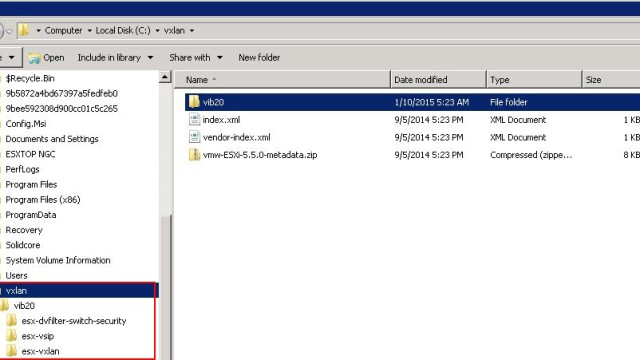Expand the Include in library dropdown

(x=150, y=58)
